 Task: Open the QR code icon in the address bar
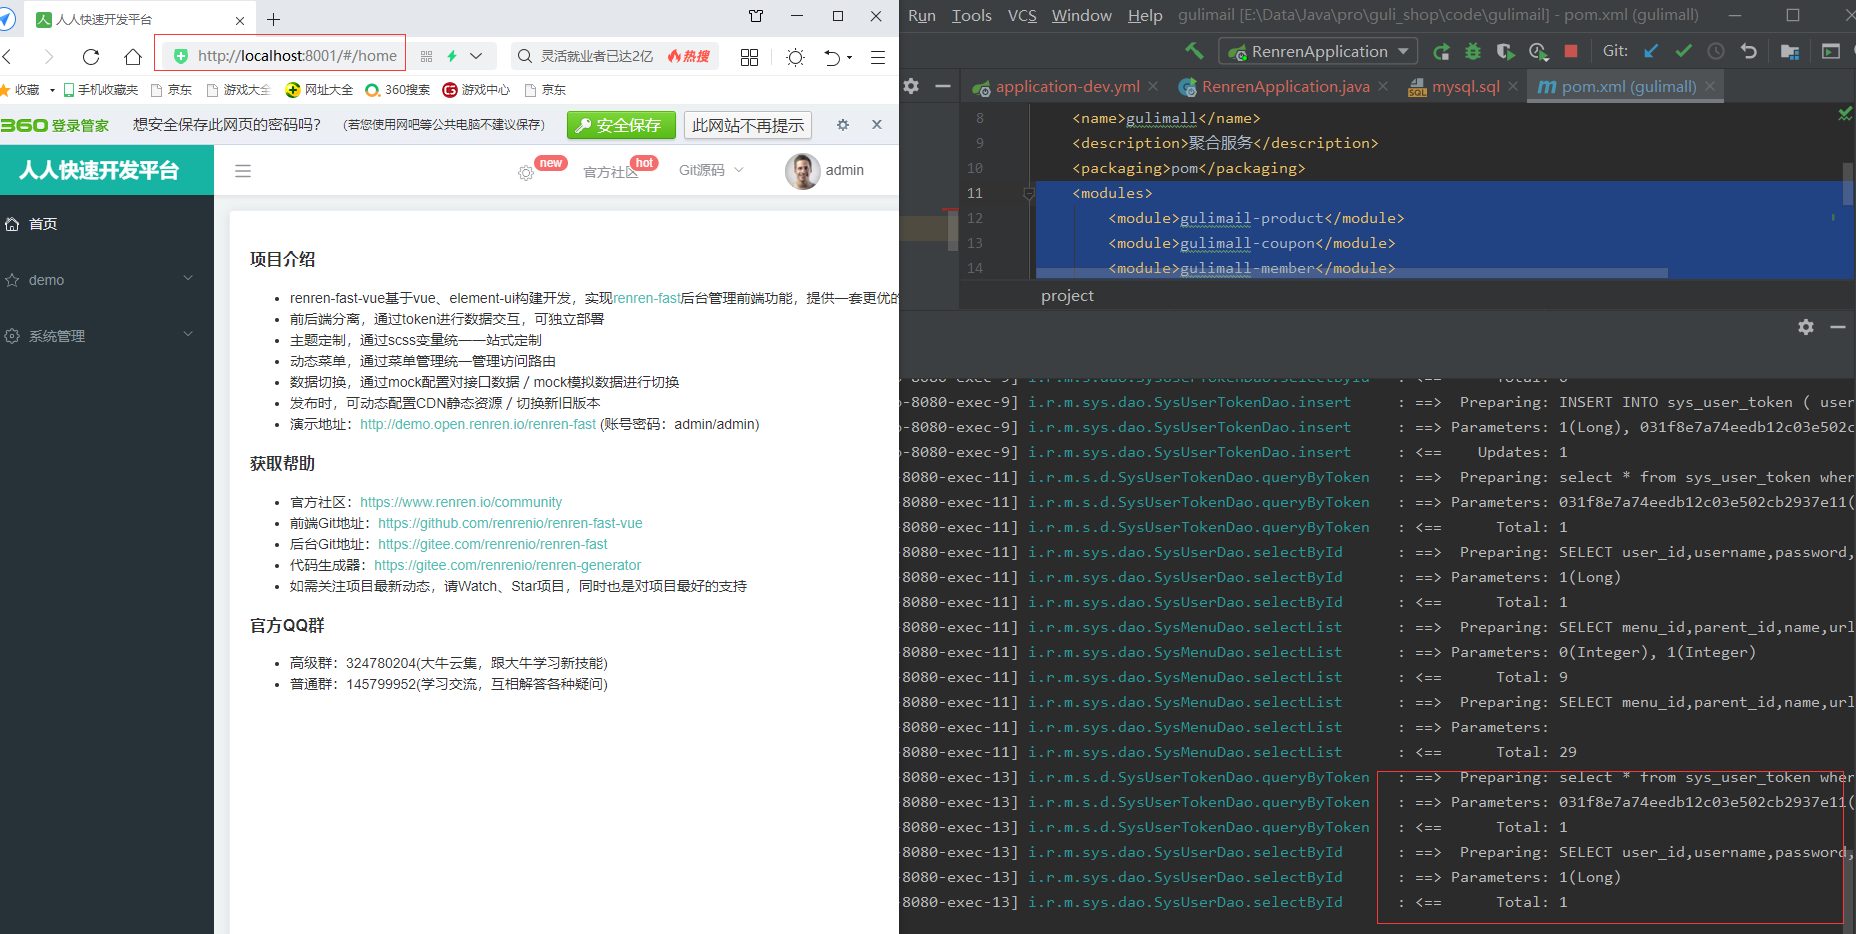tap(426, 57)
